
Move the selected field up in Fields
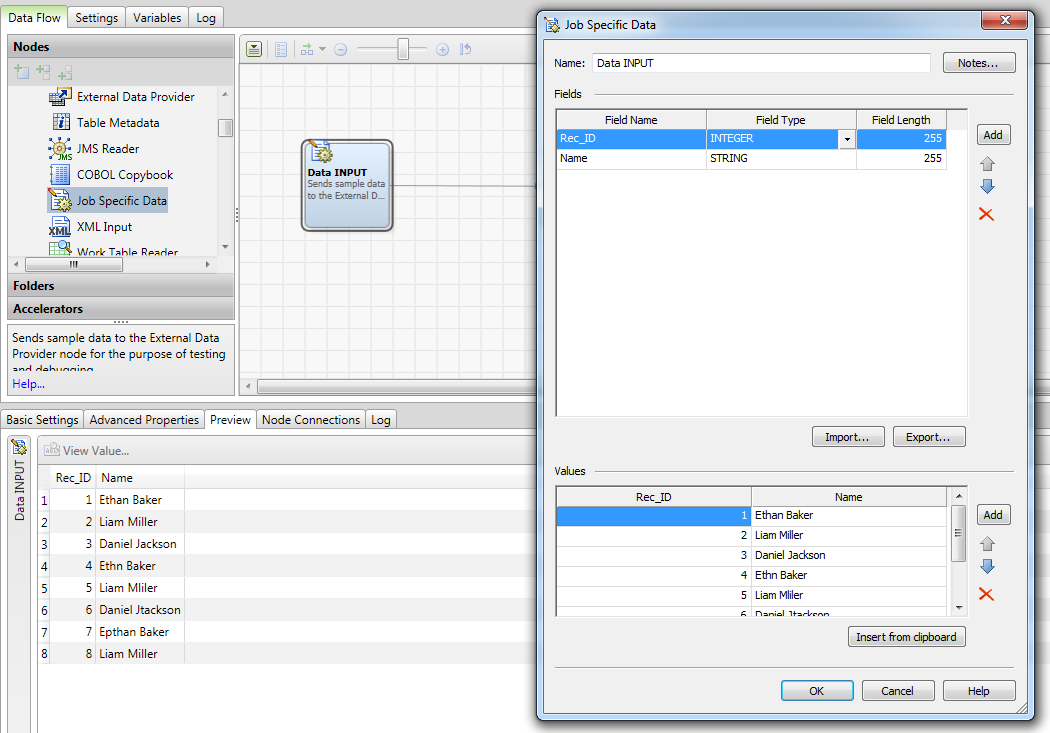[987, 164]
